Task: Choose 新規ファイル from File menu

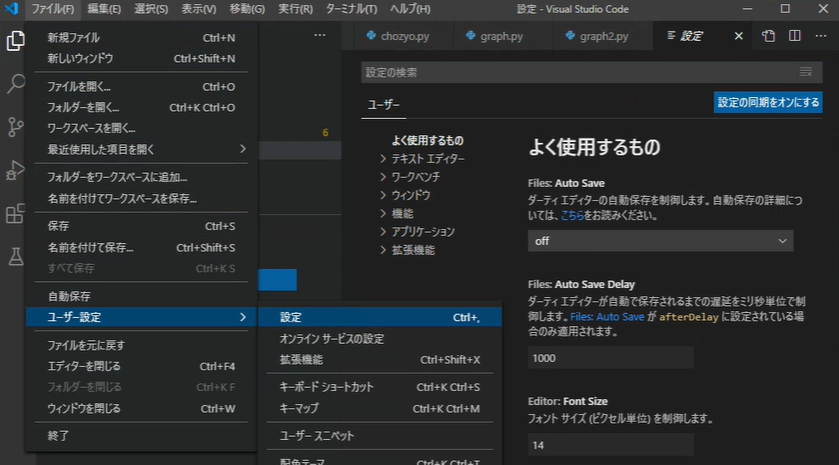Action: click(x=141, y=38)
